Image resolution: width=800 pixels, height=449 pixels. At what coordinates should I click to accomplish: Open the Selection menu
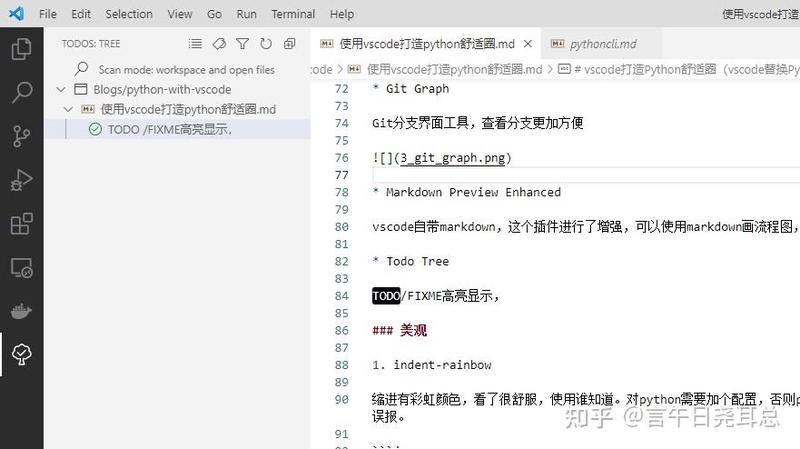(129, 14)
